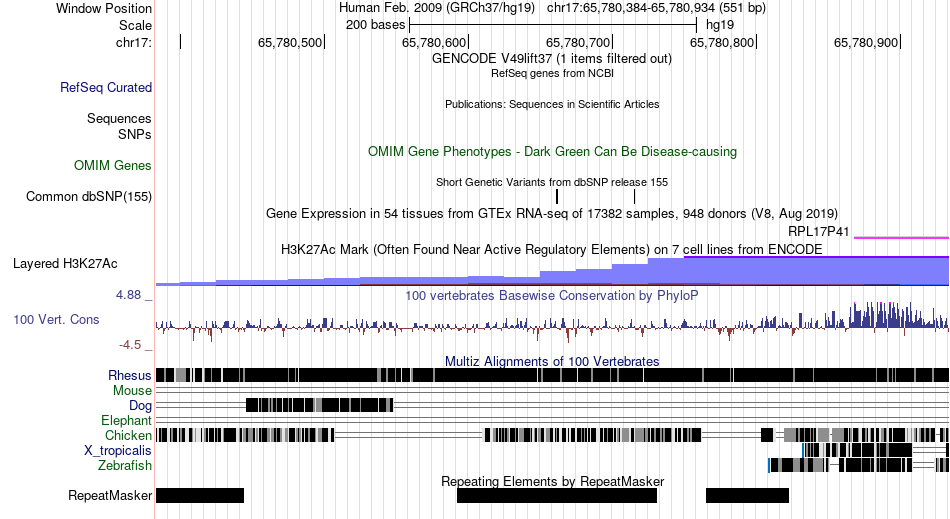The image size is (950, 519).
Task: Click the 65,780,900 ruler position
Action: click(866, 42)
